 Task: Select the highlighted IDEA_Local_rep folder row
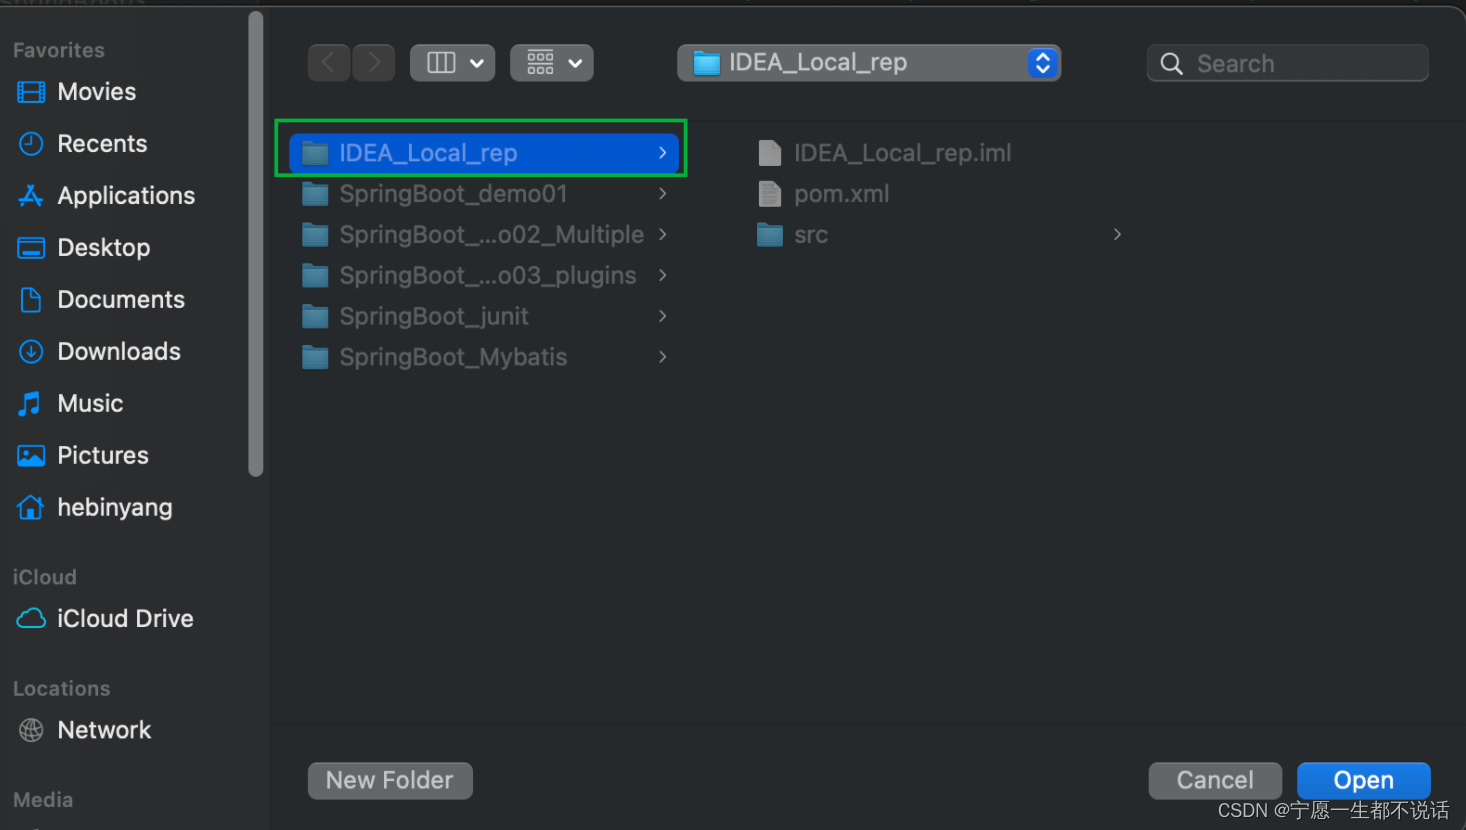click(484, 153)
